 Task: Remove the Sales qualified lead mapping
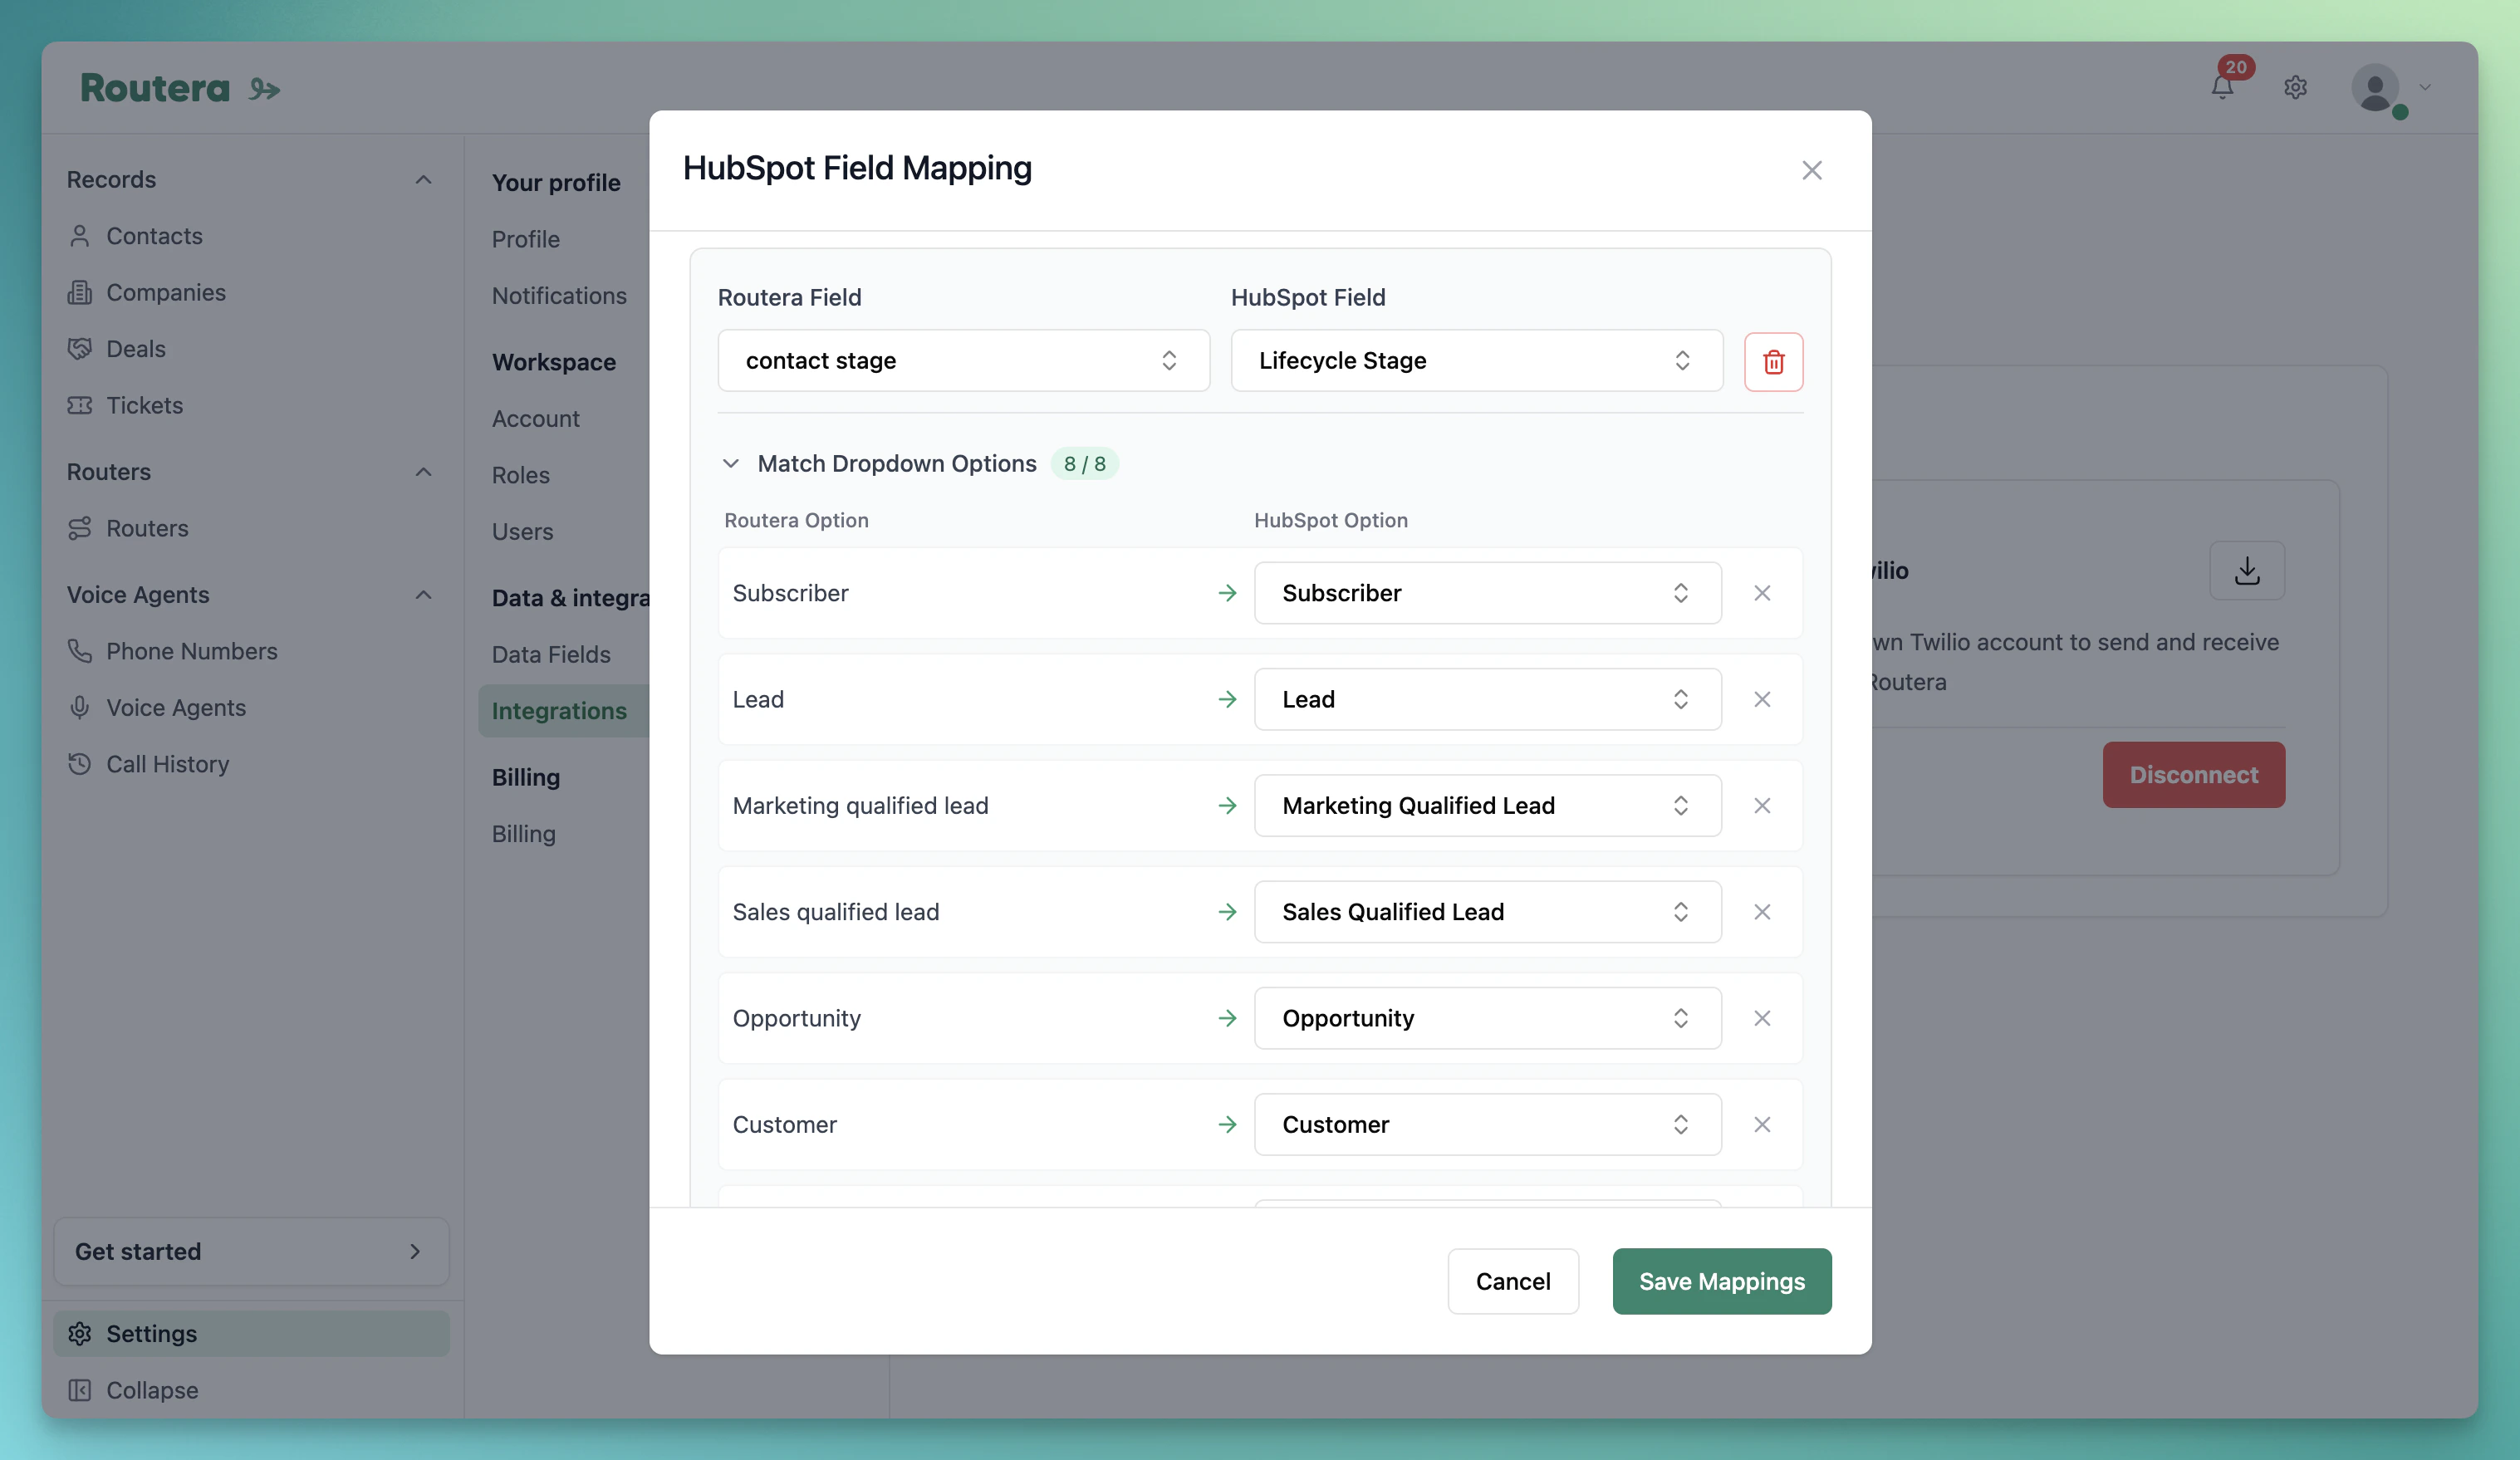coord(1762,912)
